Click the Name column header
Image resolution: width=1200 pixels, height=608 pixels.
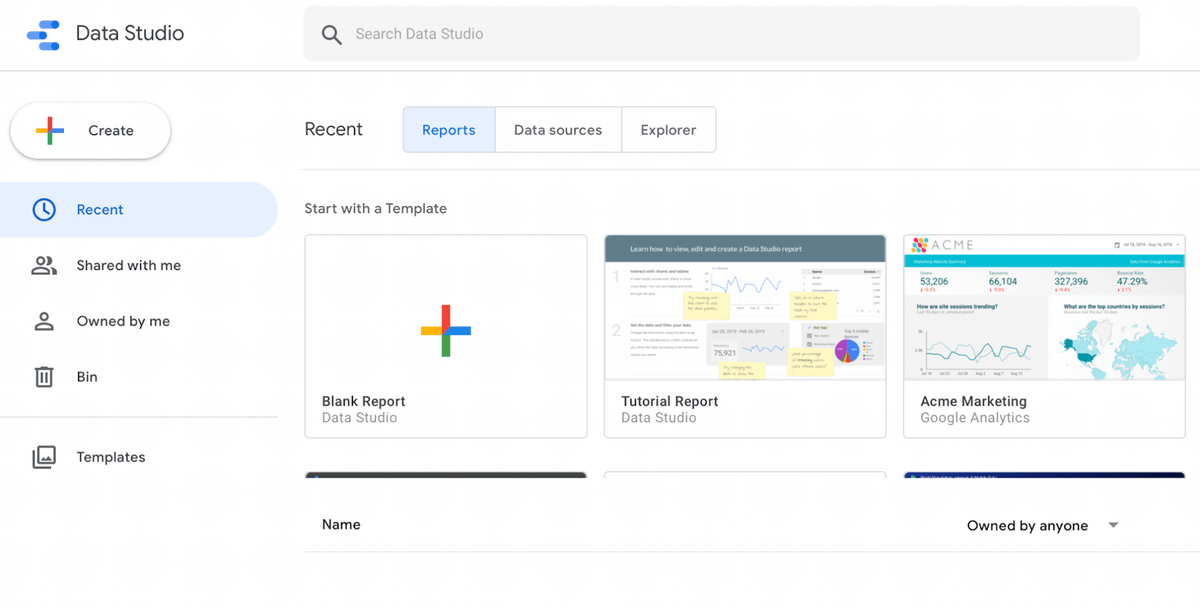341,525
